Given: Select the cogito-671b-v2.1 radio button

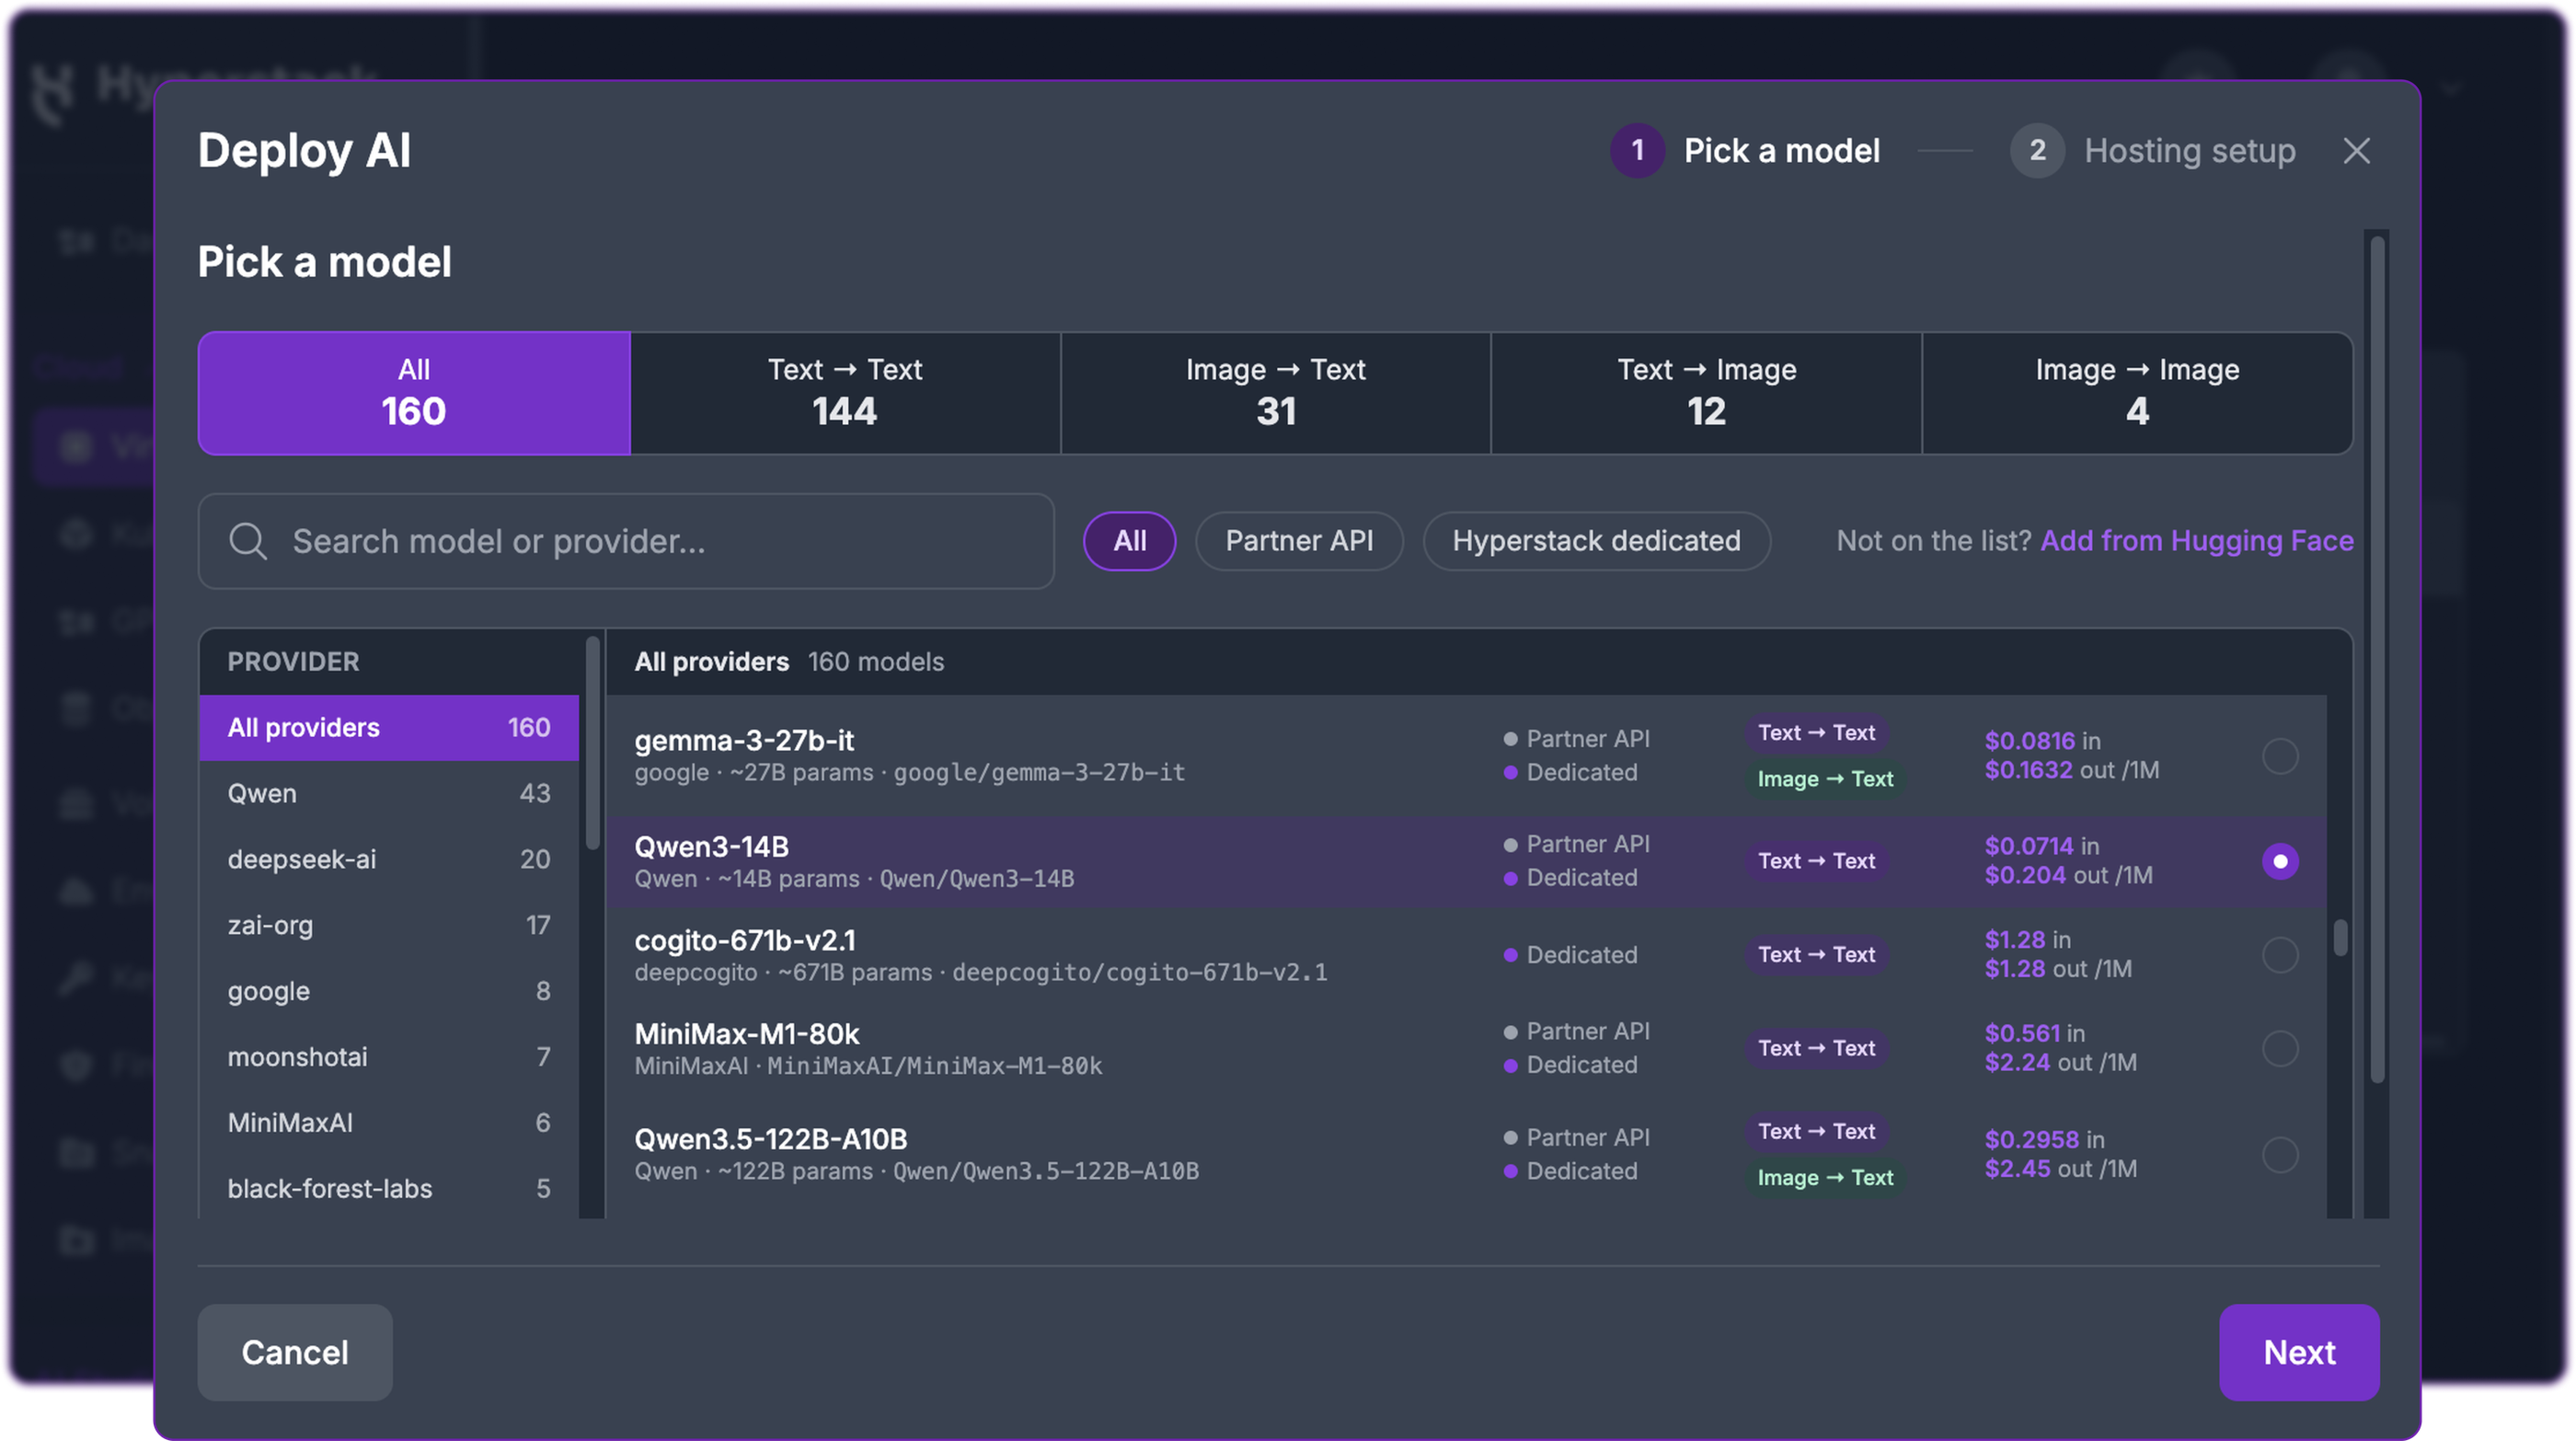Looking at the screenshot, I should 2280,955.
